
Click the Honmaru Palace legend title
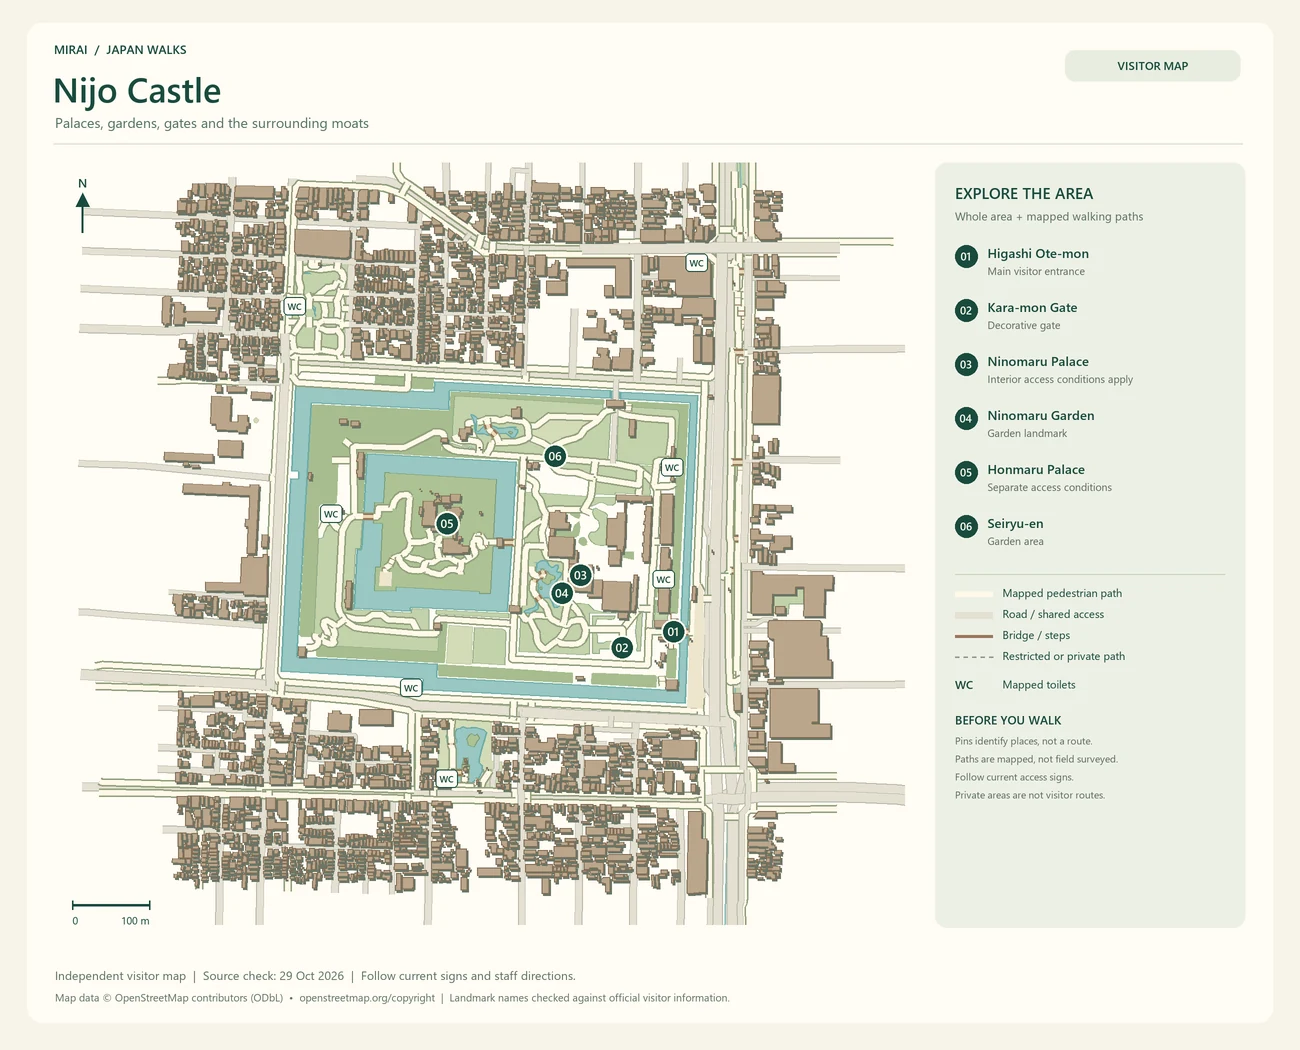coord(1036,470)
